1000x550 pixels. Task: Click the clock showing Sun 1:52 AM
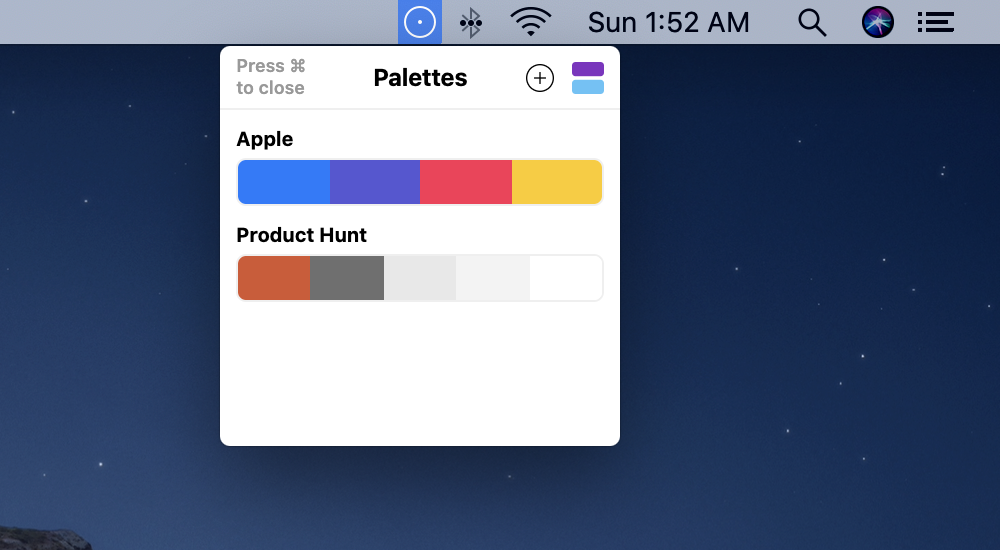[x=668, y=22]
